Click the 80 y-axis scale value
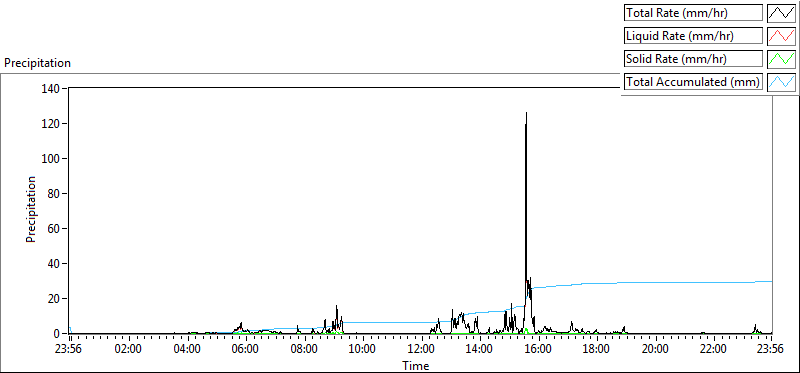 pyautogui.click(x=55, y=194)
